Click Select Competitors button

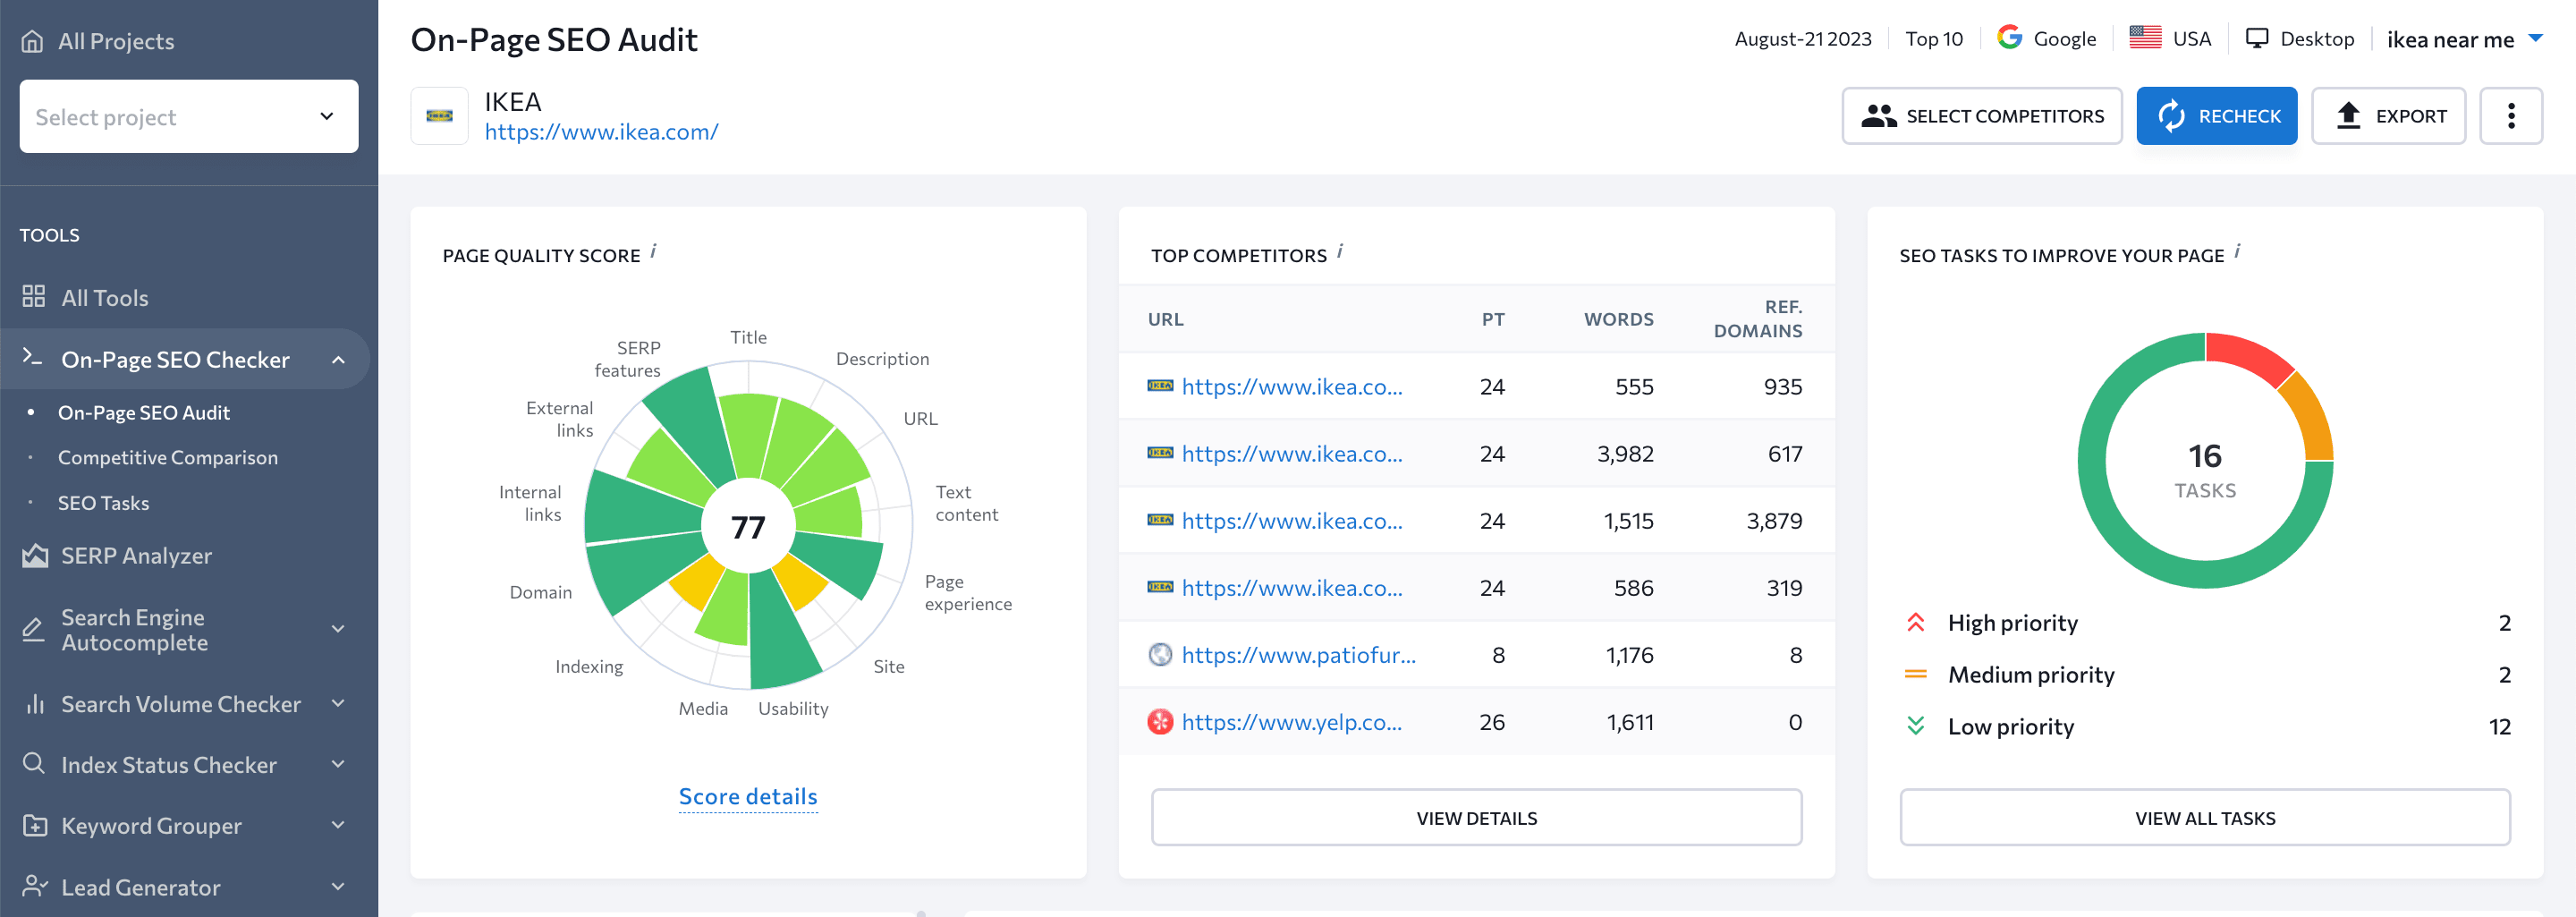[1981, 116]
